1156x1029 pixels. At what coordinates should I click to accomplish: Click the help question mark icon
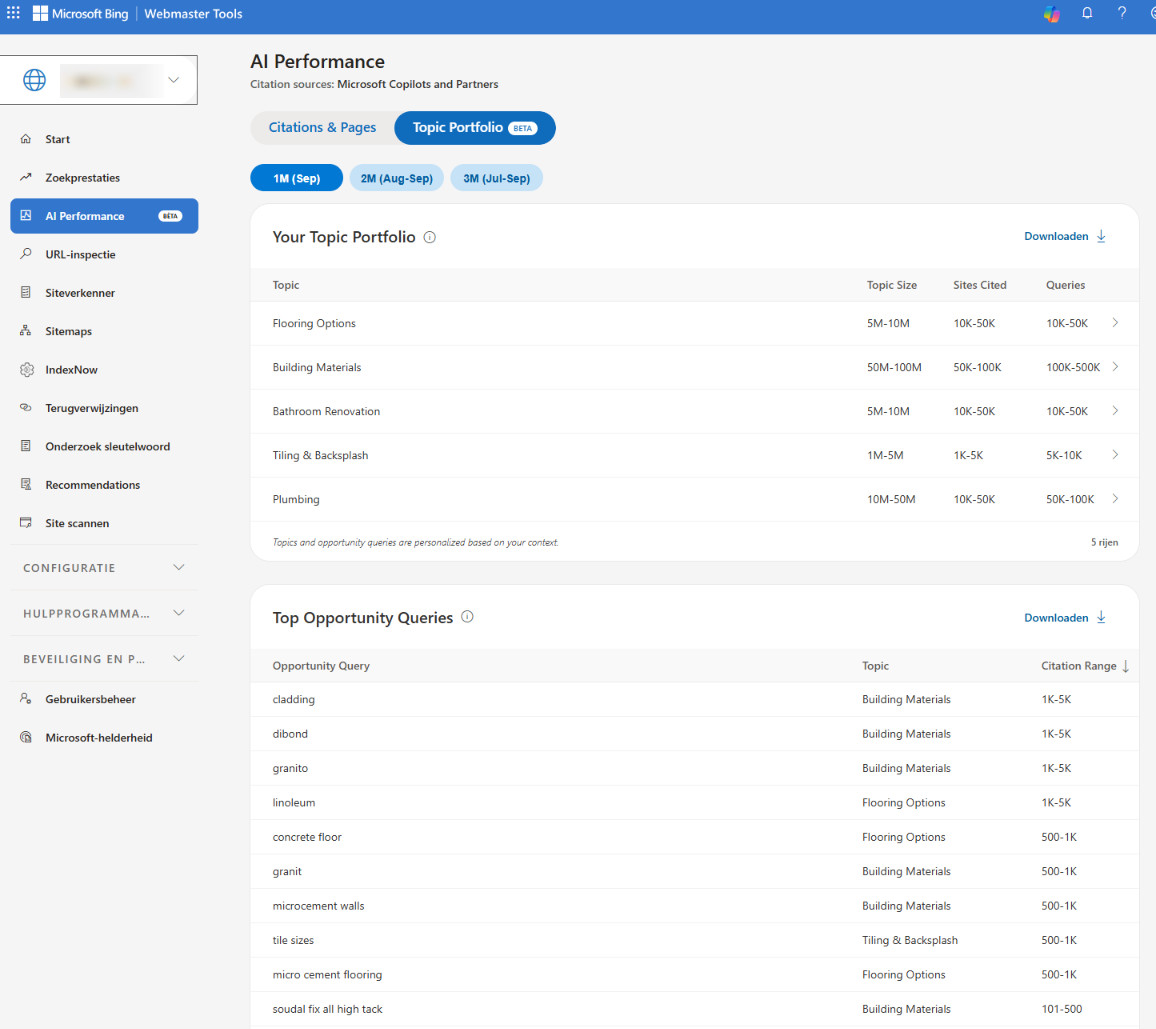[1121, 13]
